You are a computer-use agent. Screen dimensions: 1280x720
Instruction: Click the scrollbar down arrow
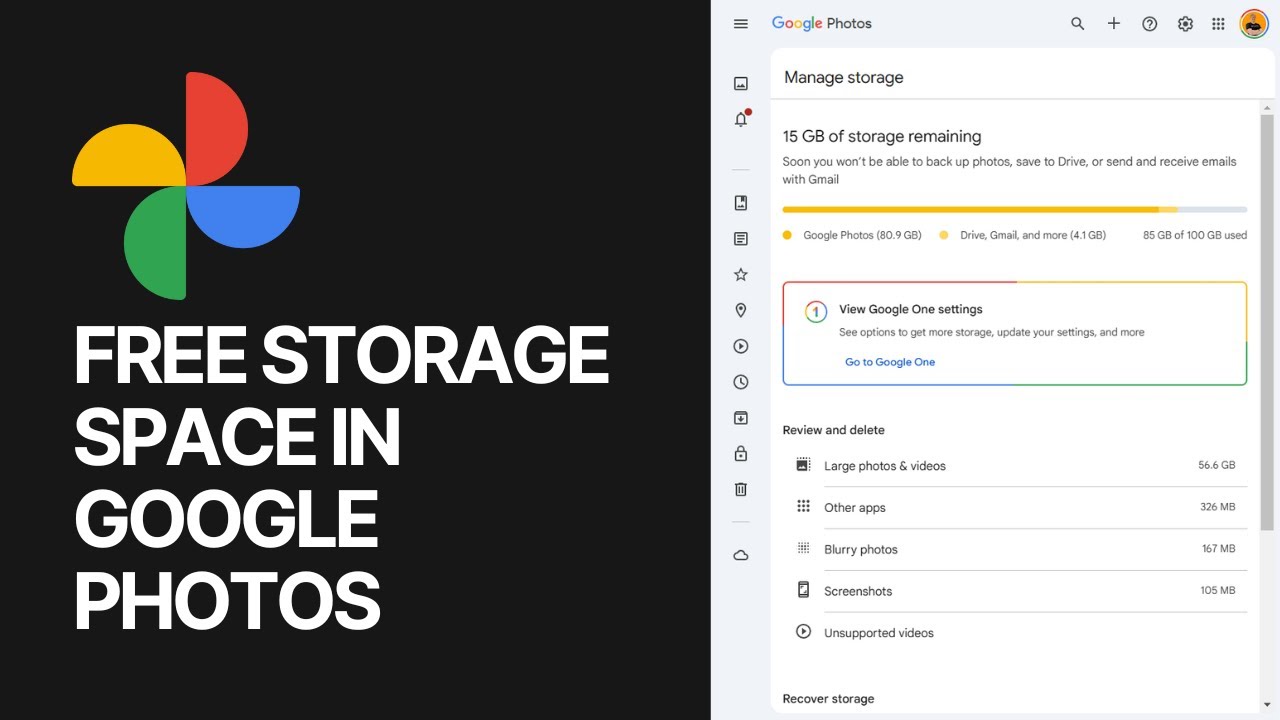coord(1267,705)
